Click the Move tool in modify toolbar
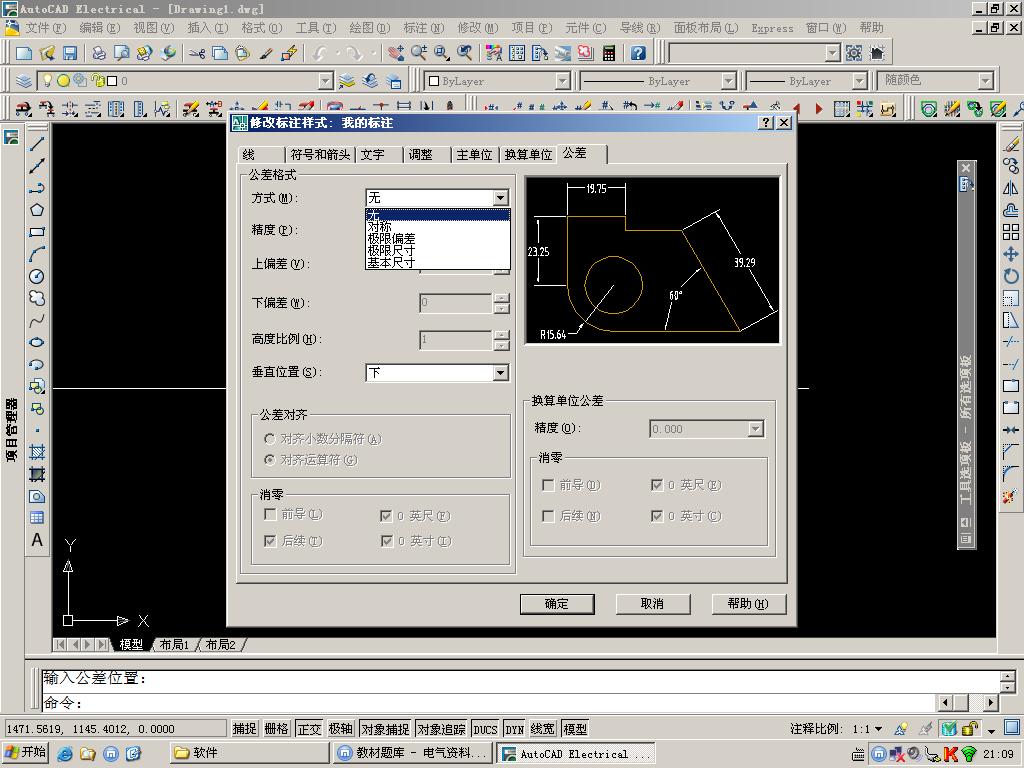 (x=1011, y=254)
